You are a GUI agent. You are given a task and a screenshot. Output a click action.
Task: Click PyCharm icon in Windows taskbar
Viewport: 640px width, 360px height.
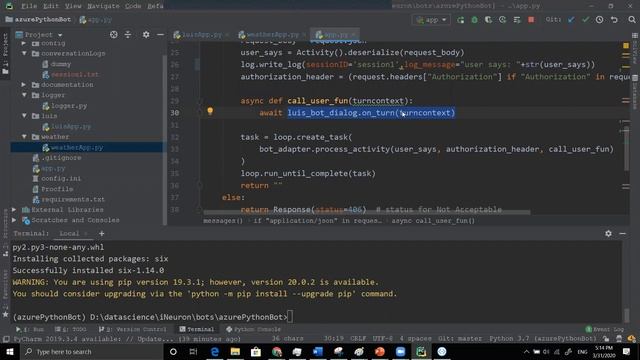(421, 351)
